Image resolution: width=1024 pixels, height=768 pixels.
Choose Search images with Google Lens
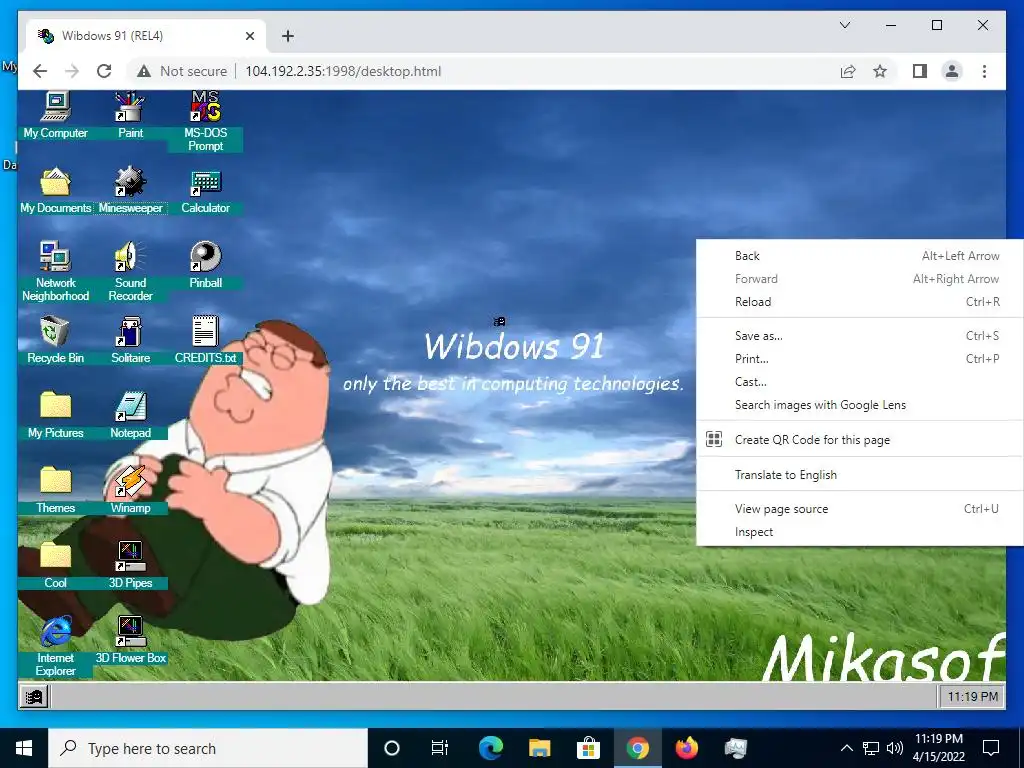coord(859,405)
